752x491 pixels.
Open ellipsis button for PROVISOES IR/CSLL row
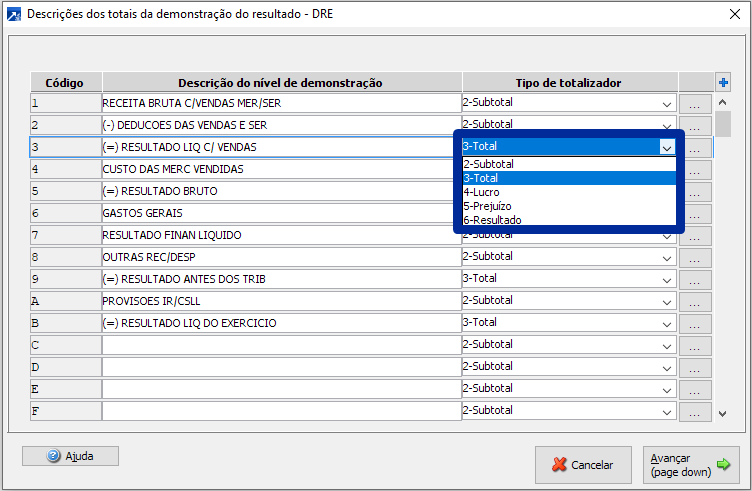tap(695, 301)
